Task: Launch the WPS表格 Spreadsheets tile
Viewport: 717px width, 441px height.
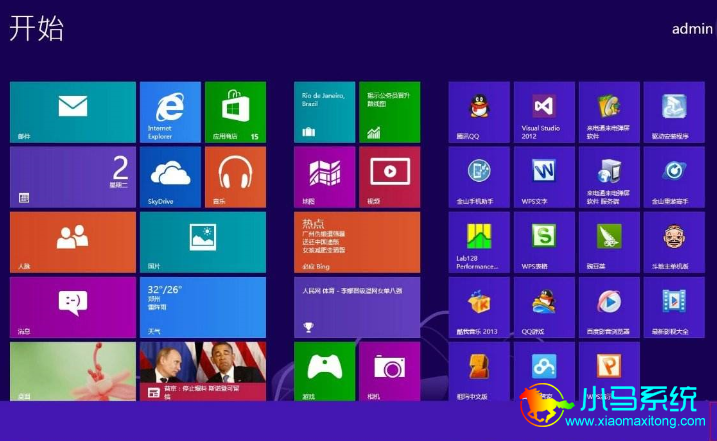Action: 544,242
